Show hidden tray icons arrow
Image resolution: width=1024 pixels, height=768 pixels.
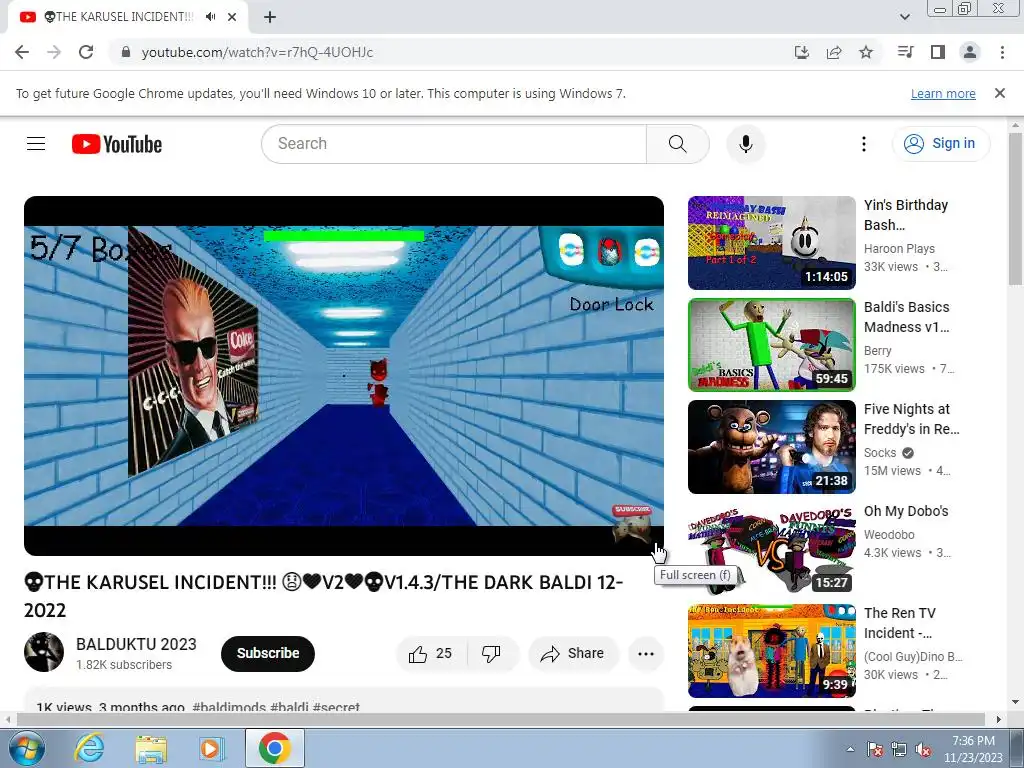[850, 749]
